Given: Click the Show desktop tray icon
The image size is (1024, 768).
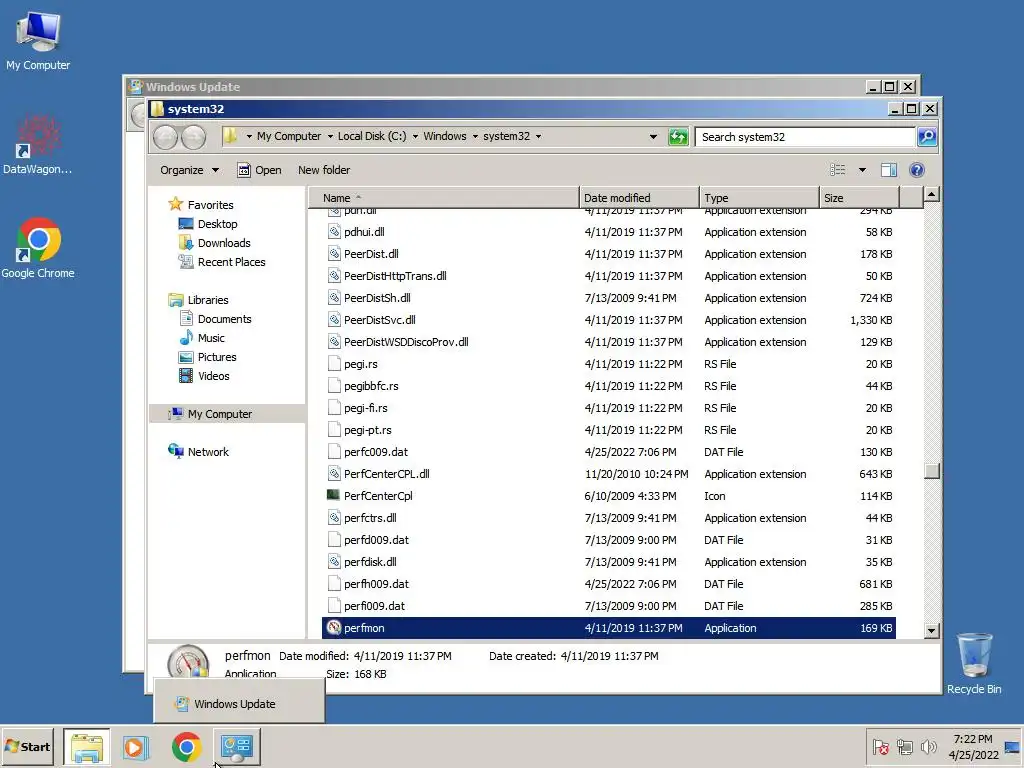Looking at the screenshot, I should click(x=1012, y=746).
